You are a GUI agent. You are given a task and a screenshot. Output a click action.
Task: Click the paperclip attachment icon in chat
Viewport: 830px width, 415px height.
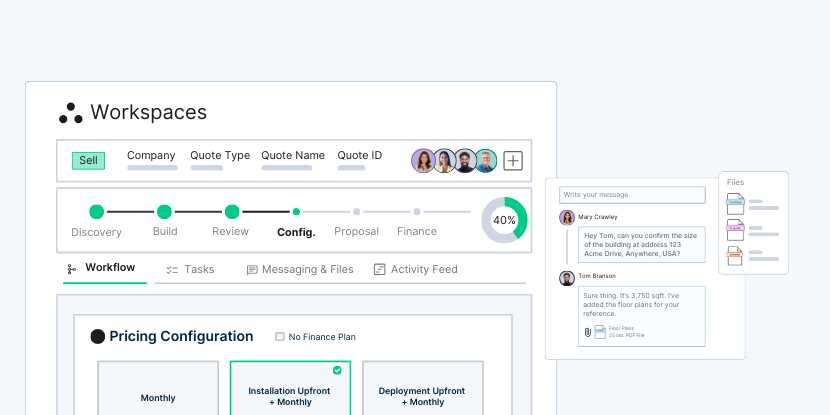coord(587,332)
